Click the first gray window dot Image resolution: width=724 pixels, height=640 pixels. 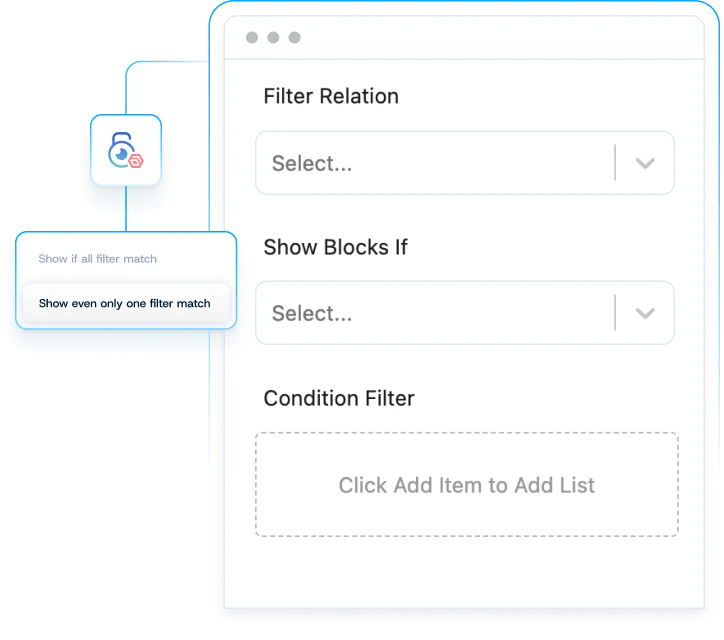[251, 38]
